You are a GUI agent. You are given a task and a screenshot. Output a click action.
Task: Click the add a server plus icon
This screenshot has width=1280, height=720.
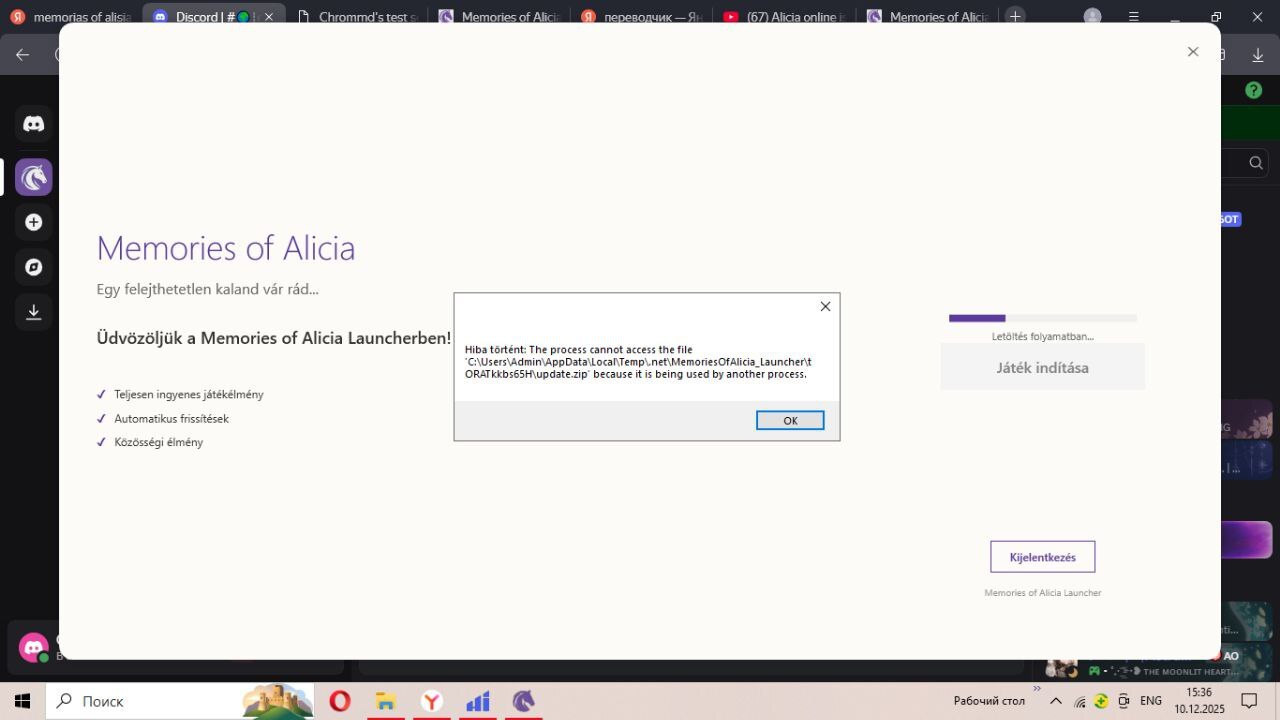click(34, 222)
